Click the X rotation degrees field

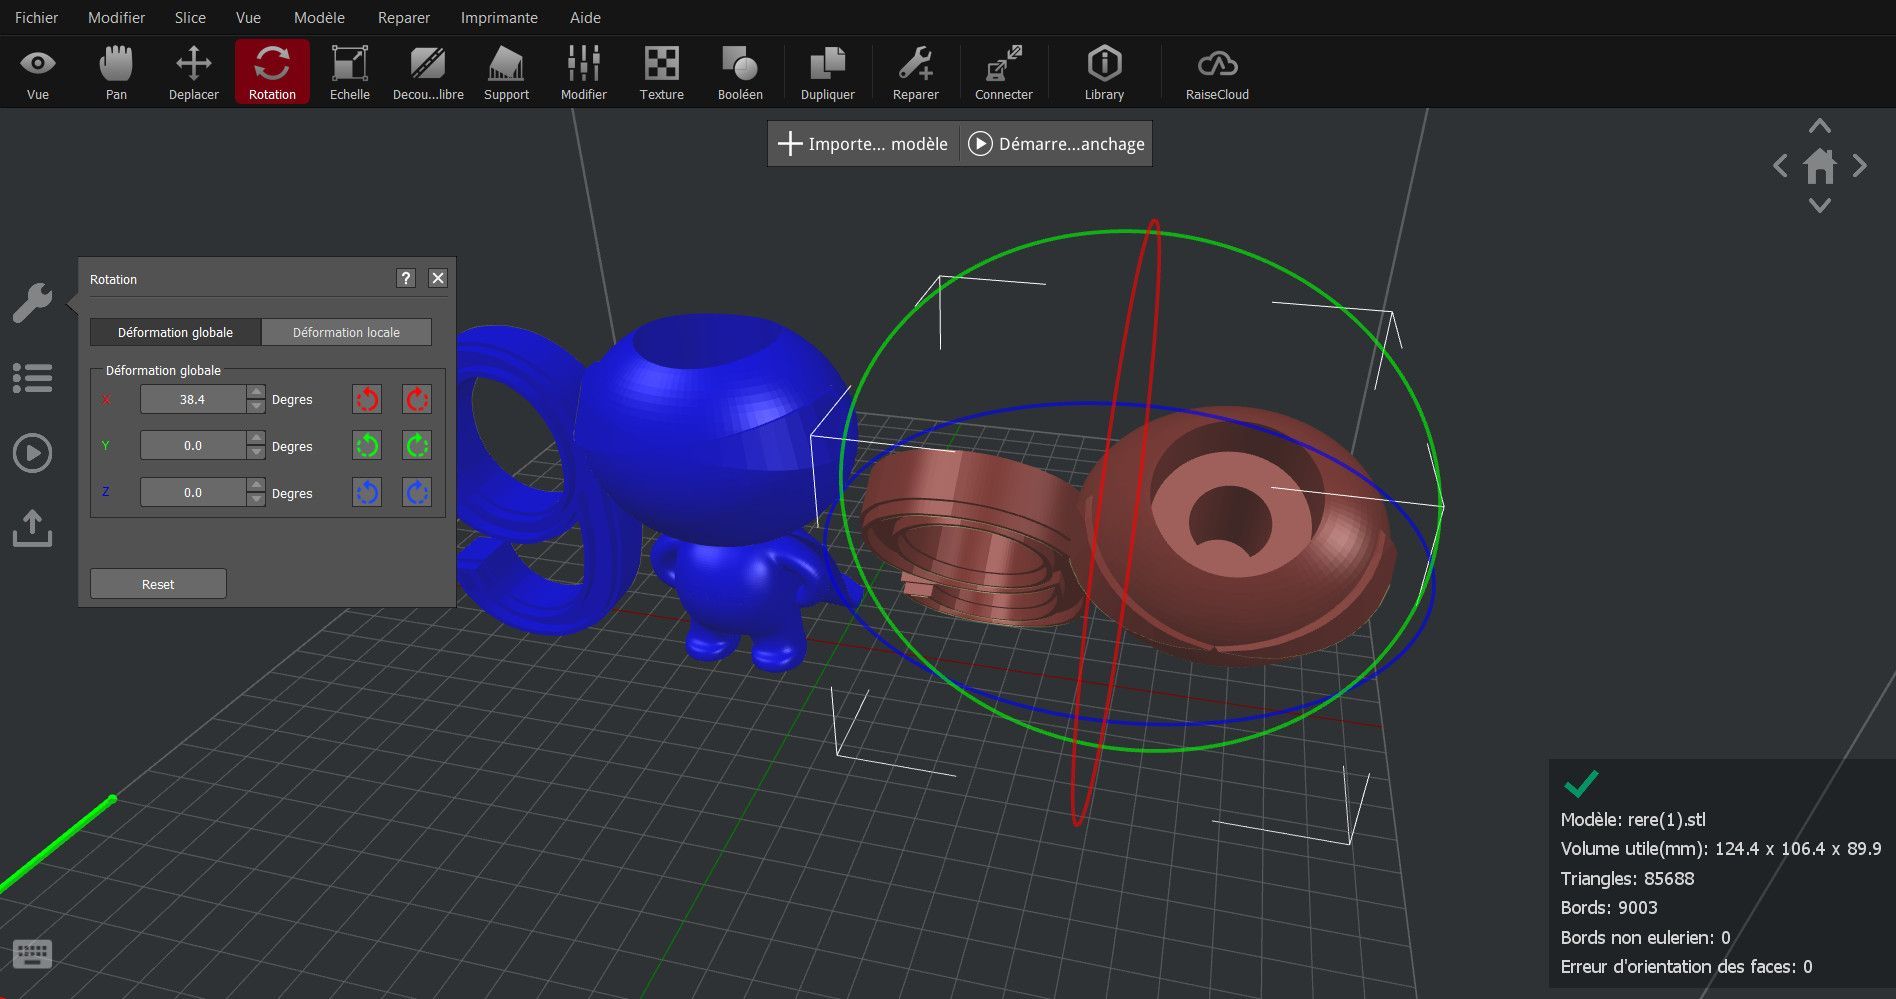click(193, 399)
